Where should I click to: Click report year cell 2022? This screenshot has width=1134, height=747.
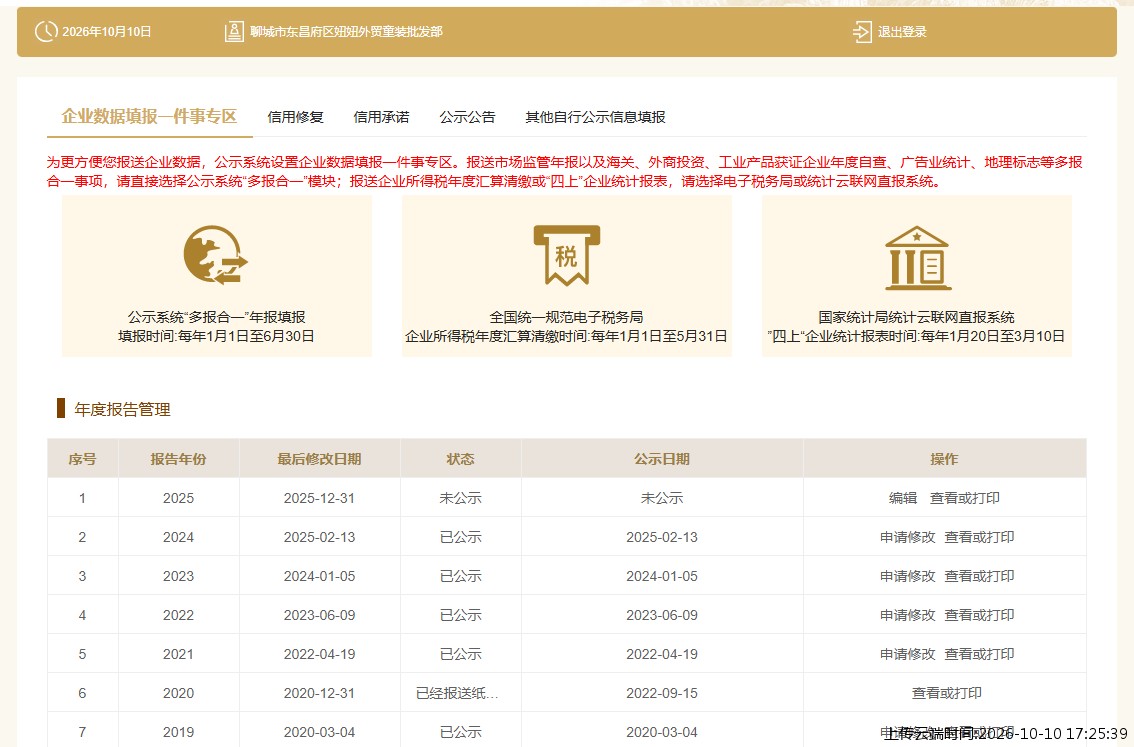(x=178, y=615)
